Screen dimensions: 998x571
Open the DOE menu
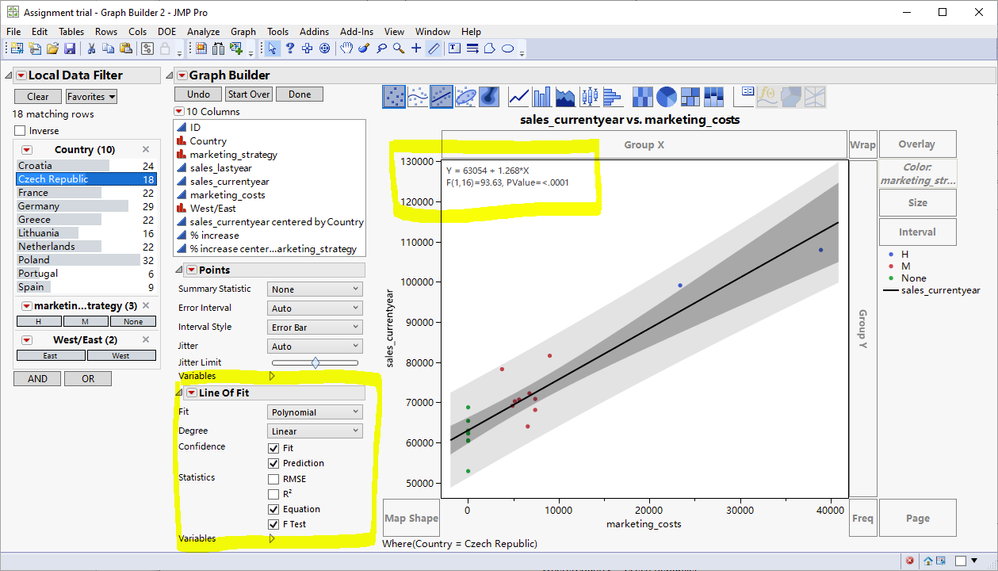166,32
